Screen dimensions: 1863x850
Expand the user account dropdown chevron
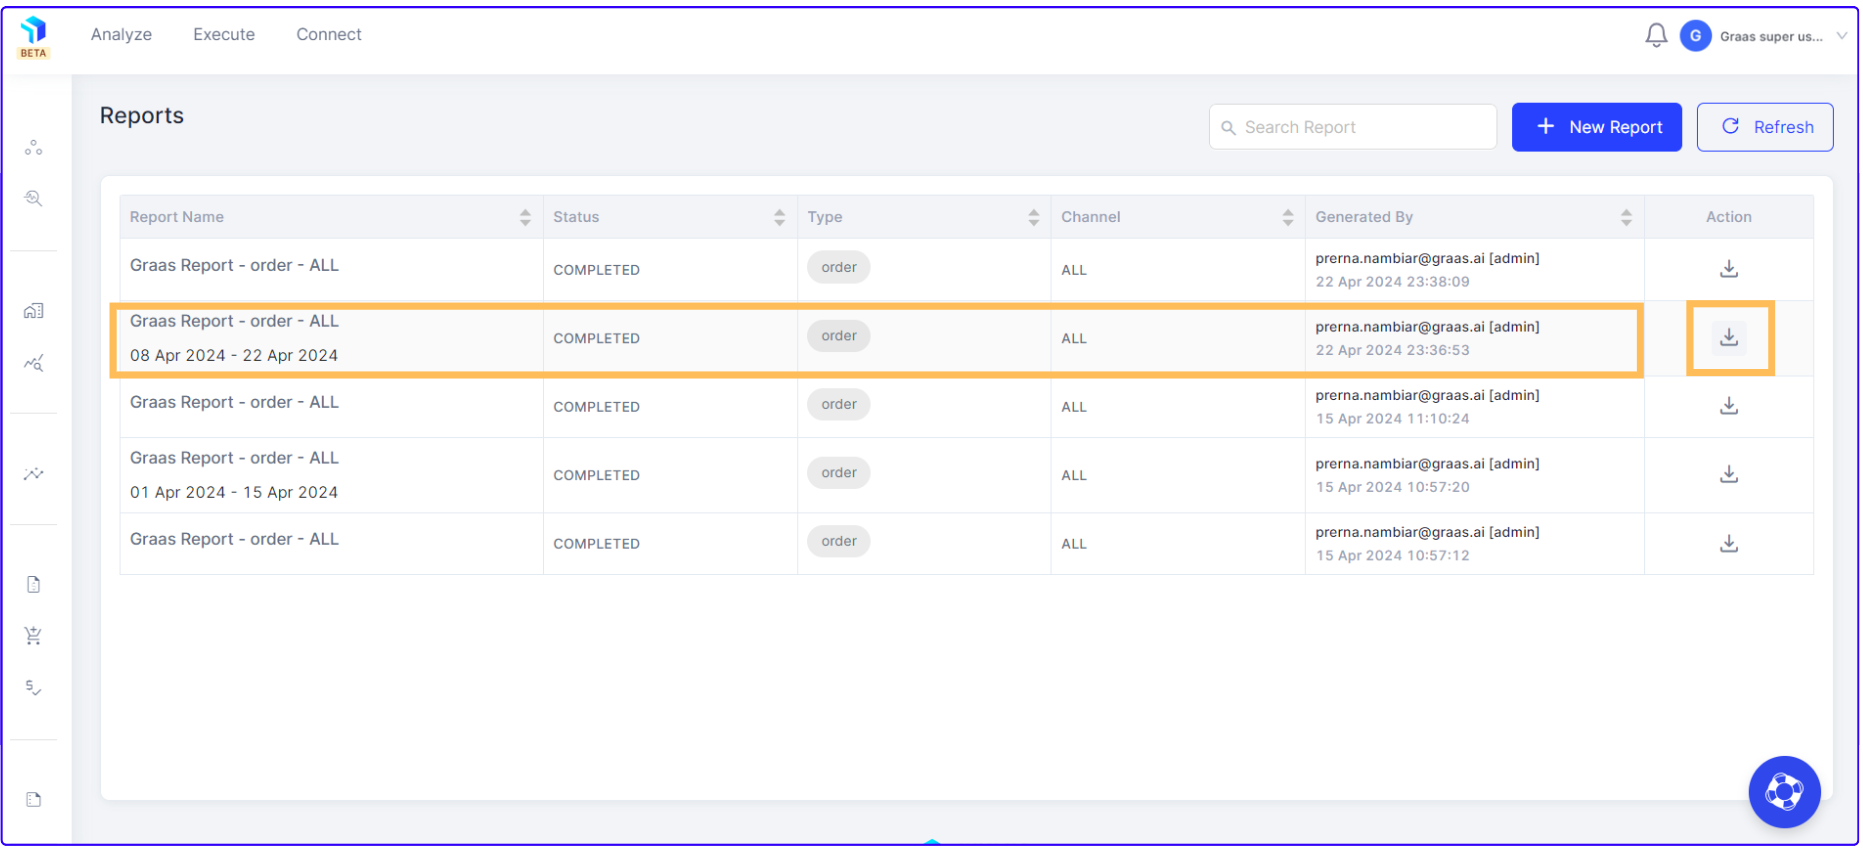coord(1841,36)
